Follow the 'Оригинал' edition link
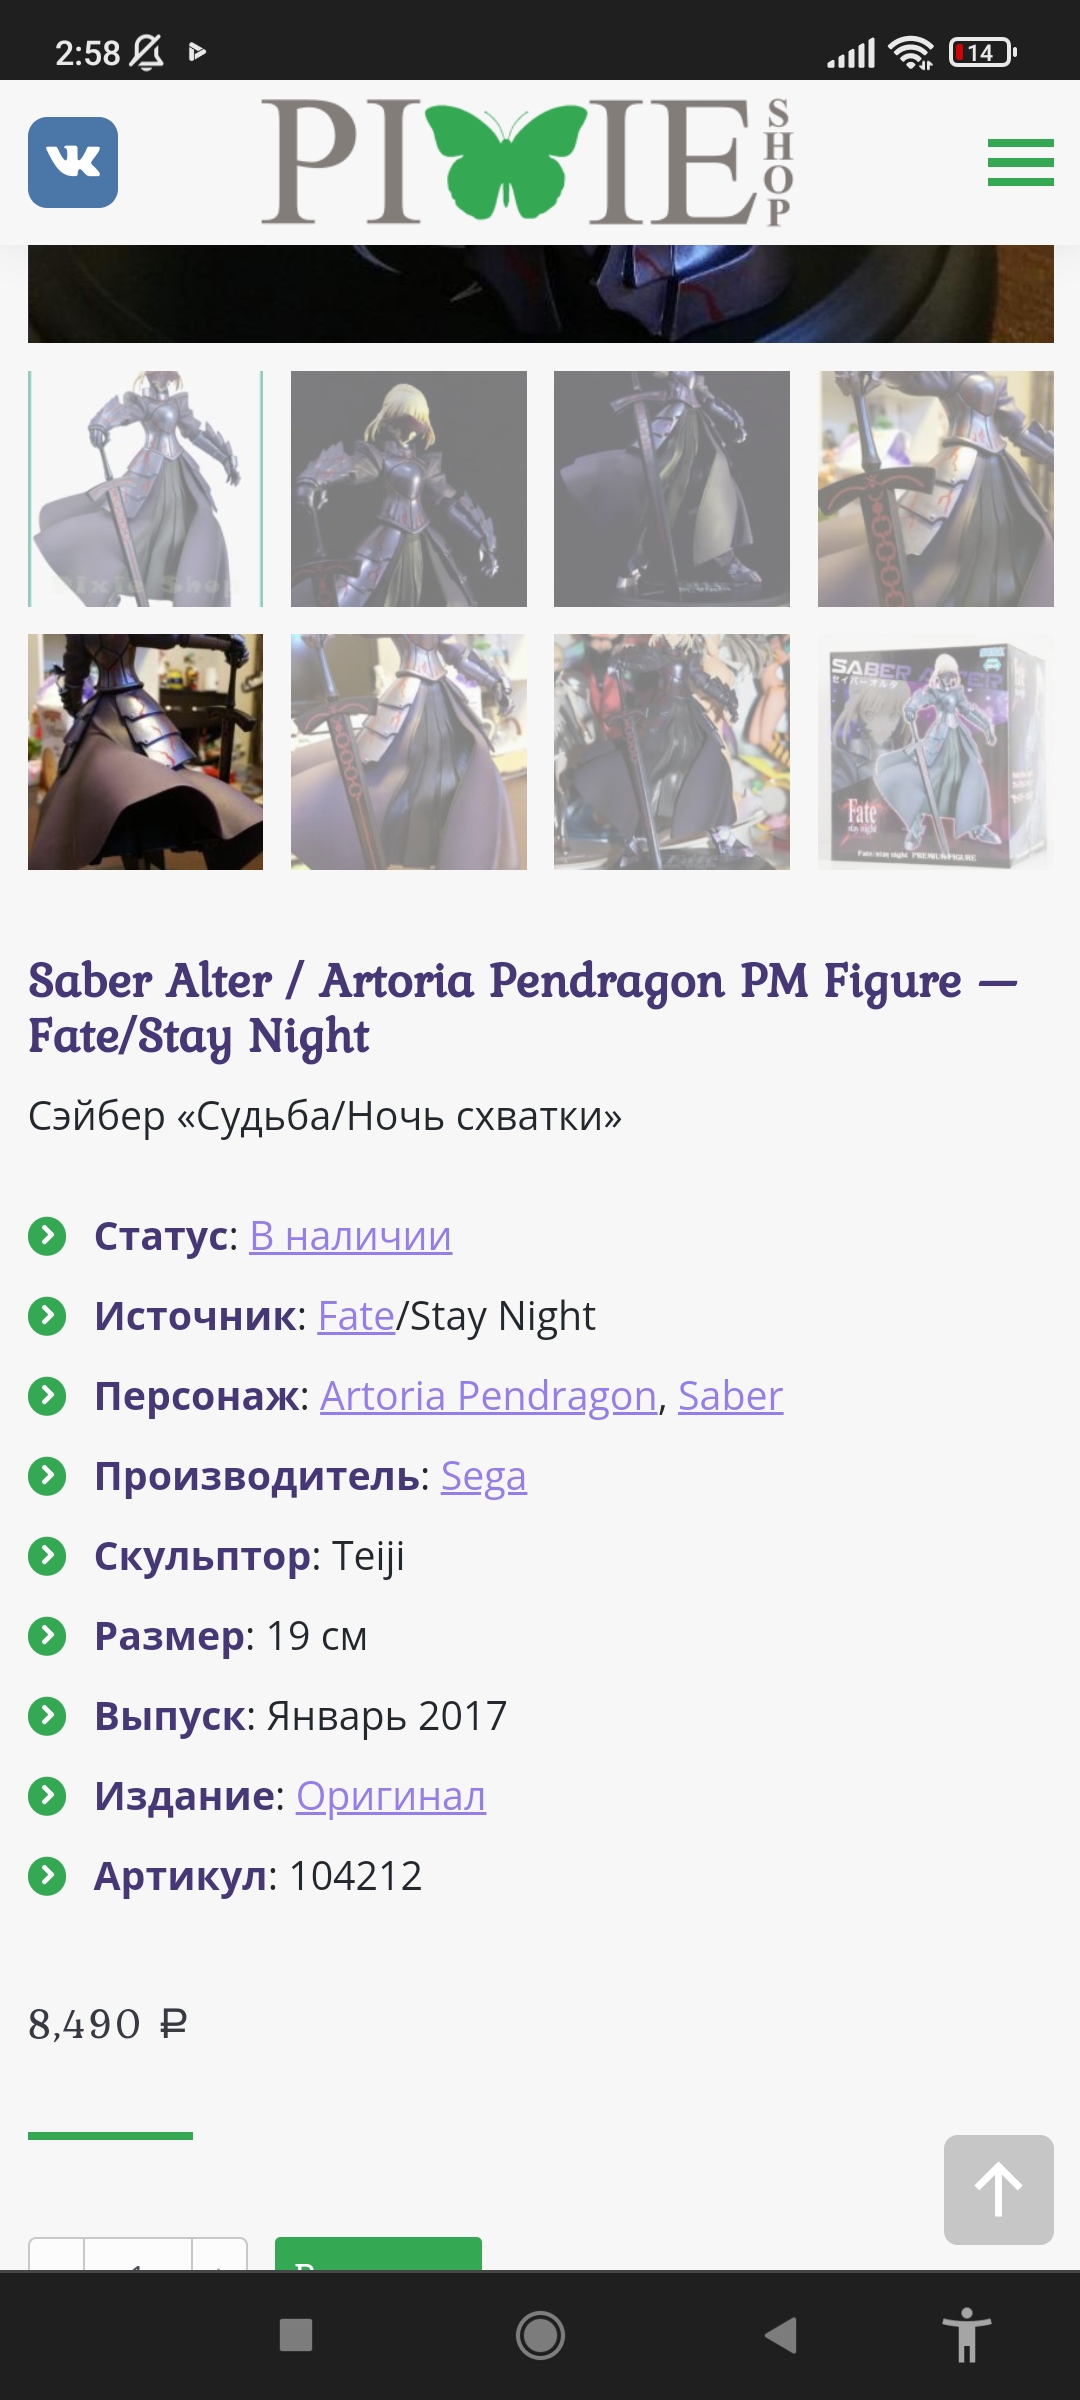 pos(391,1796)
